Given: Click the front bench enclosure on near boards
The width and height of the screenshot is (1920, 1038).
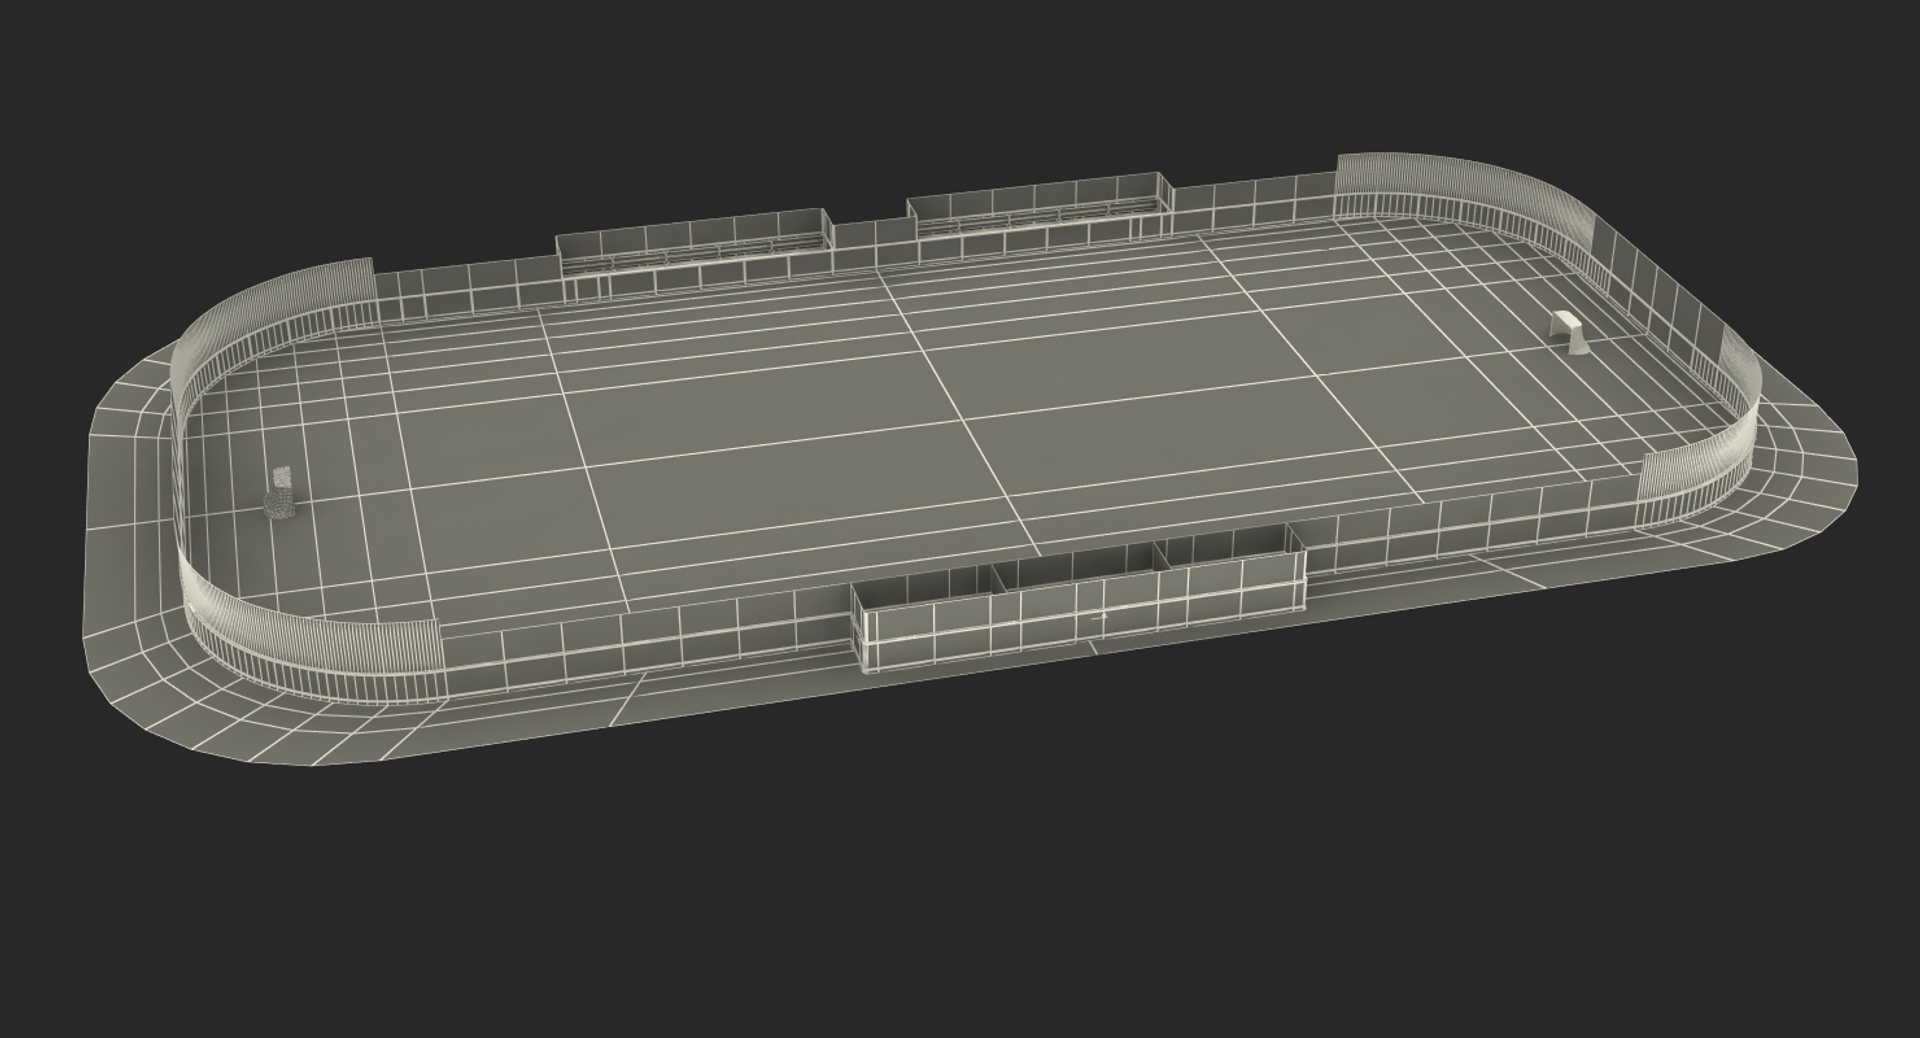Looking at the screenshot, I should point(1078,597).
